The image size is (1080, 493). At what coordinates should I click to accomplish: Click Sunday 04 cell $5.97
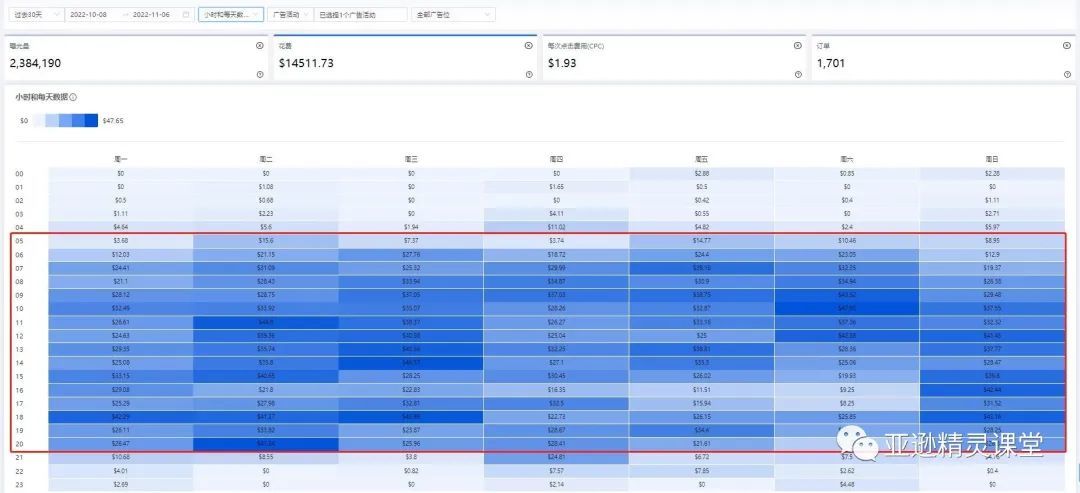(x=992, y=227)
